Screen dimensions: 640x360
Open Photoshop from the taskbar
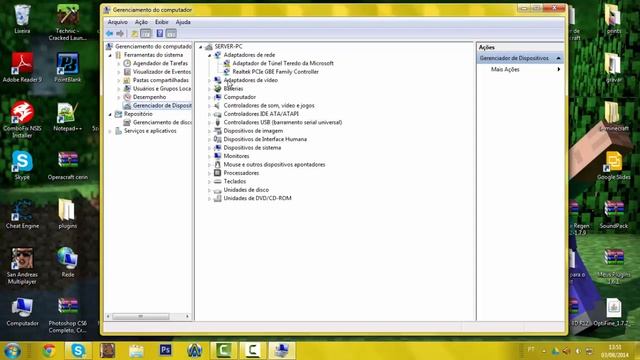(x=165, y=351)
